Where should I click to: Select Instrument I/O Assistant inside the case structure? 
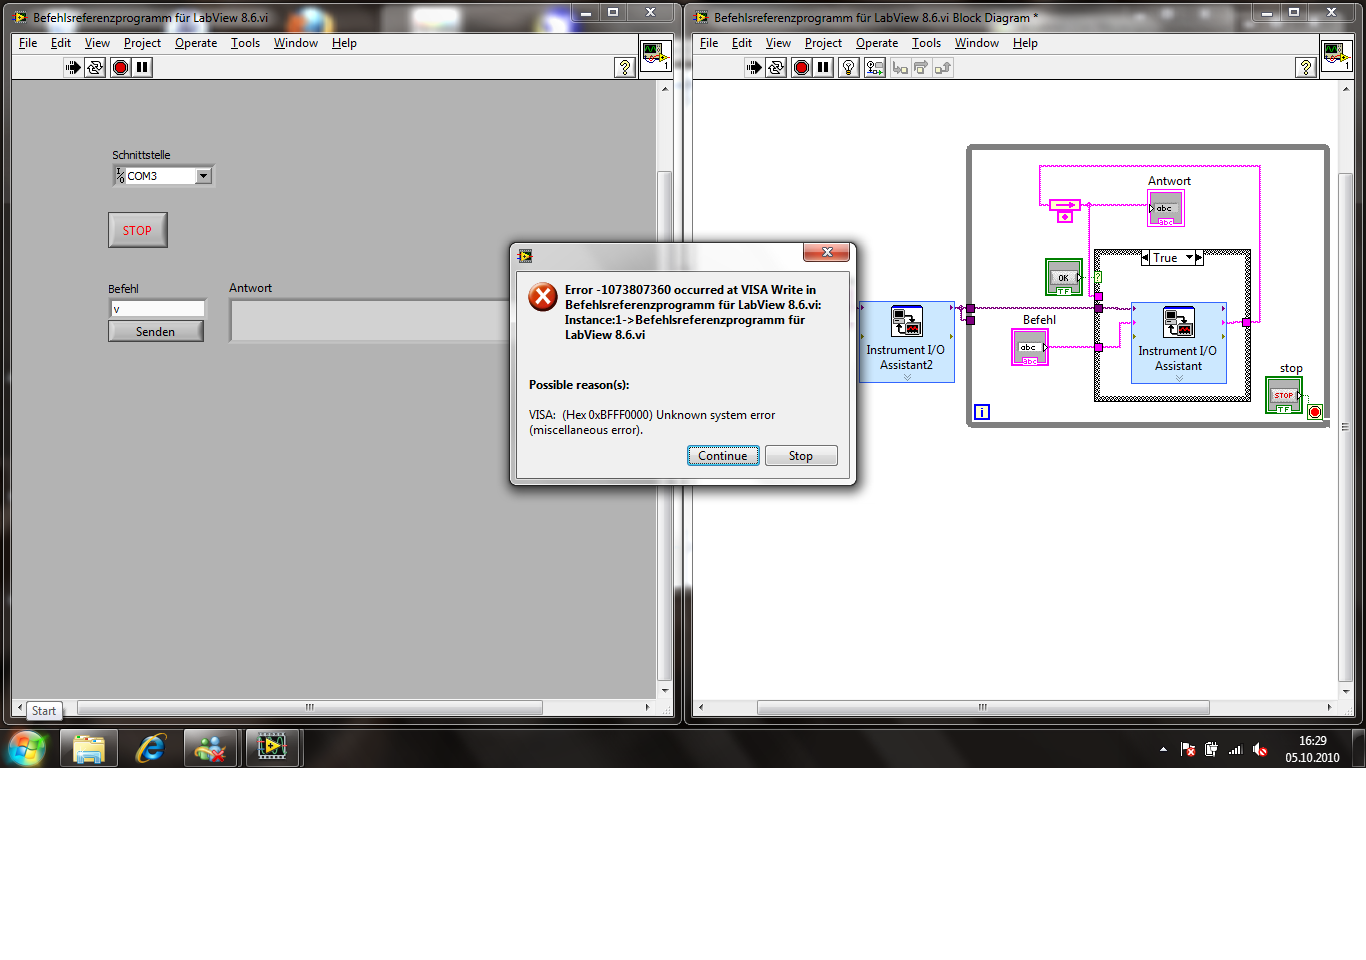point(1179,343)
